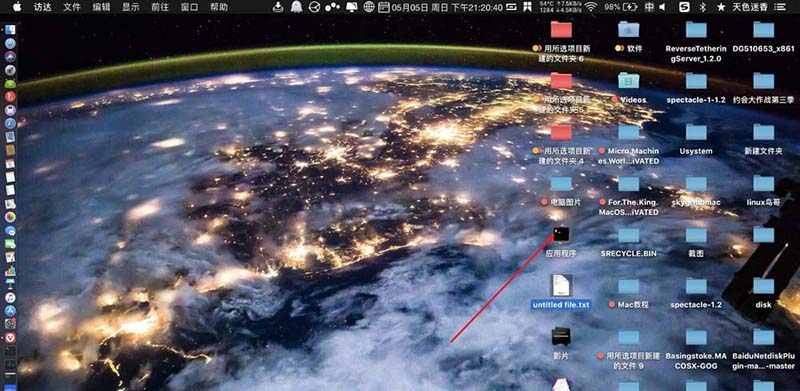Click the star icon in menu bar
Screen dimensions: 800x391
point(720,7)
